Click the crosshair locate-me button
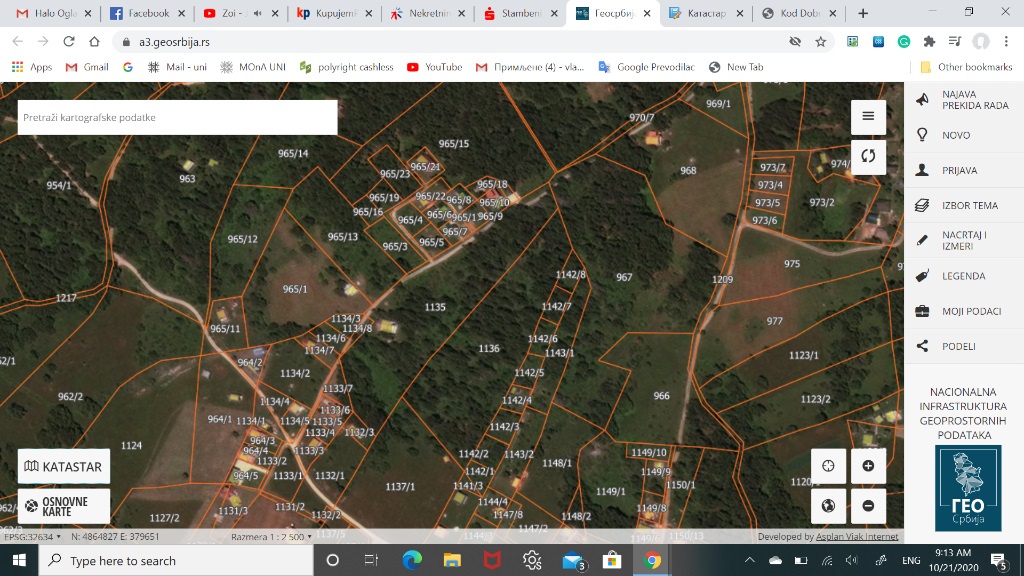1024x576 pixels. pyautogui.click(x=828, y=466)
